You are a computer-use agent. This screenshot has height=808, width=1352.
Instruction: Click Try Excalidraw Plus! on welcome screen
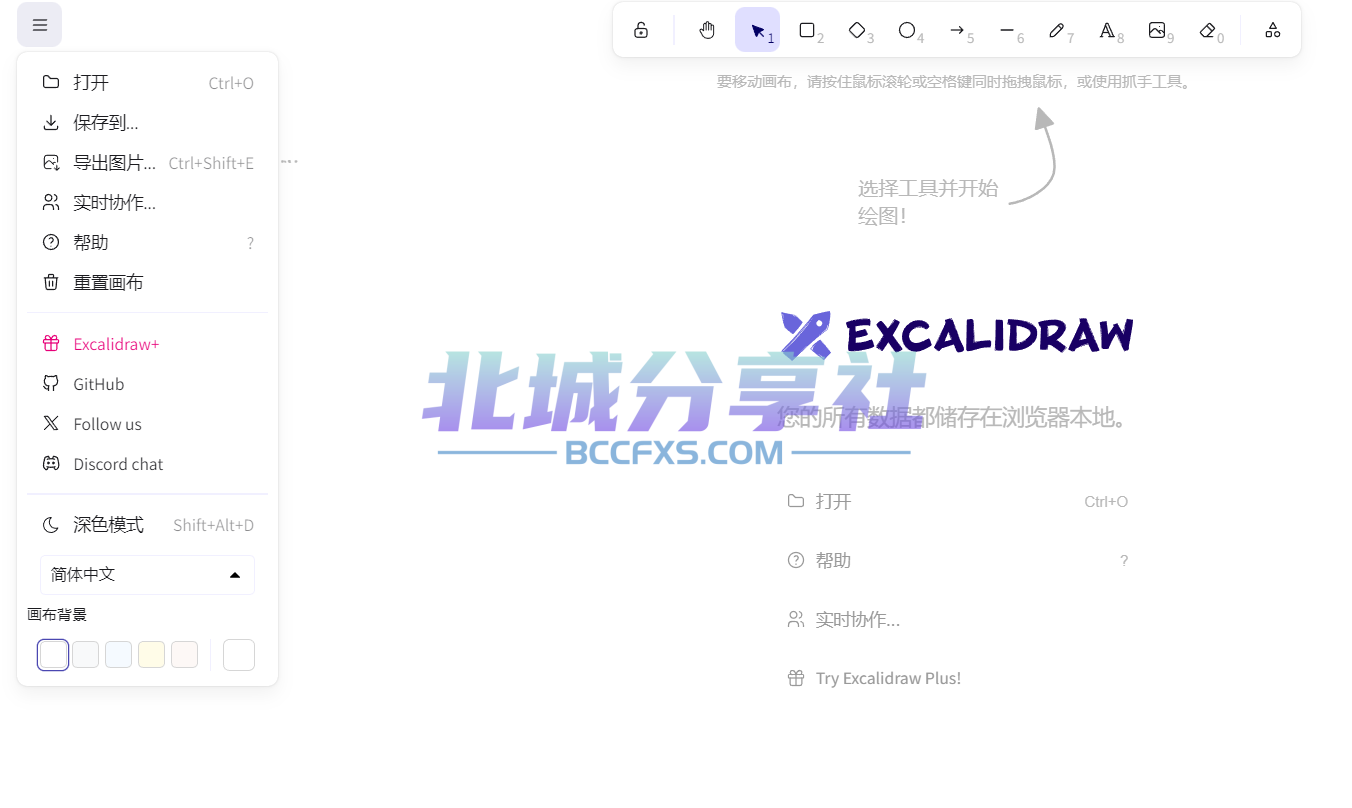(x=957, y=678)
